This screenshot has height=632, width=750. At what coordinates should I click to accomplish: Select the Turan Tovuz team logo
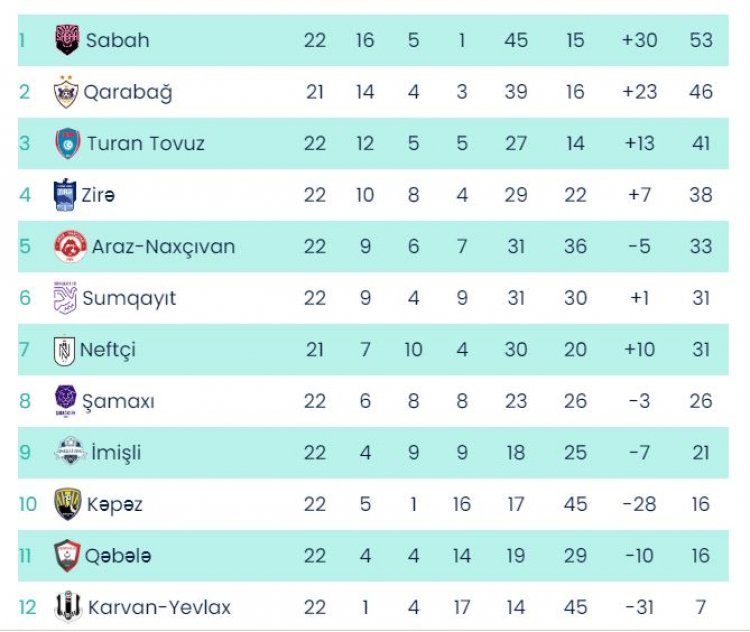(67, 143)
